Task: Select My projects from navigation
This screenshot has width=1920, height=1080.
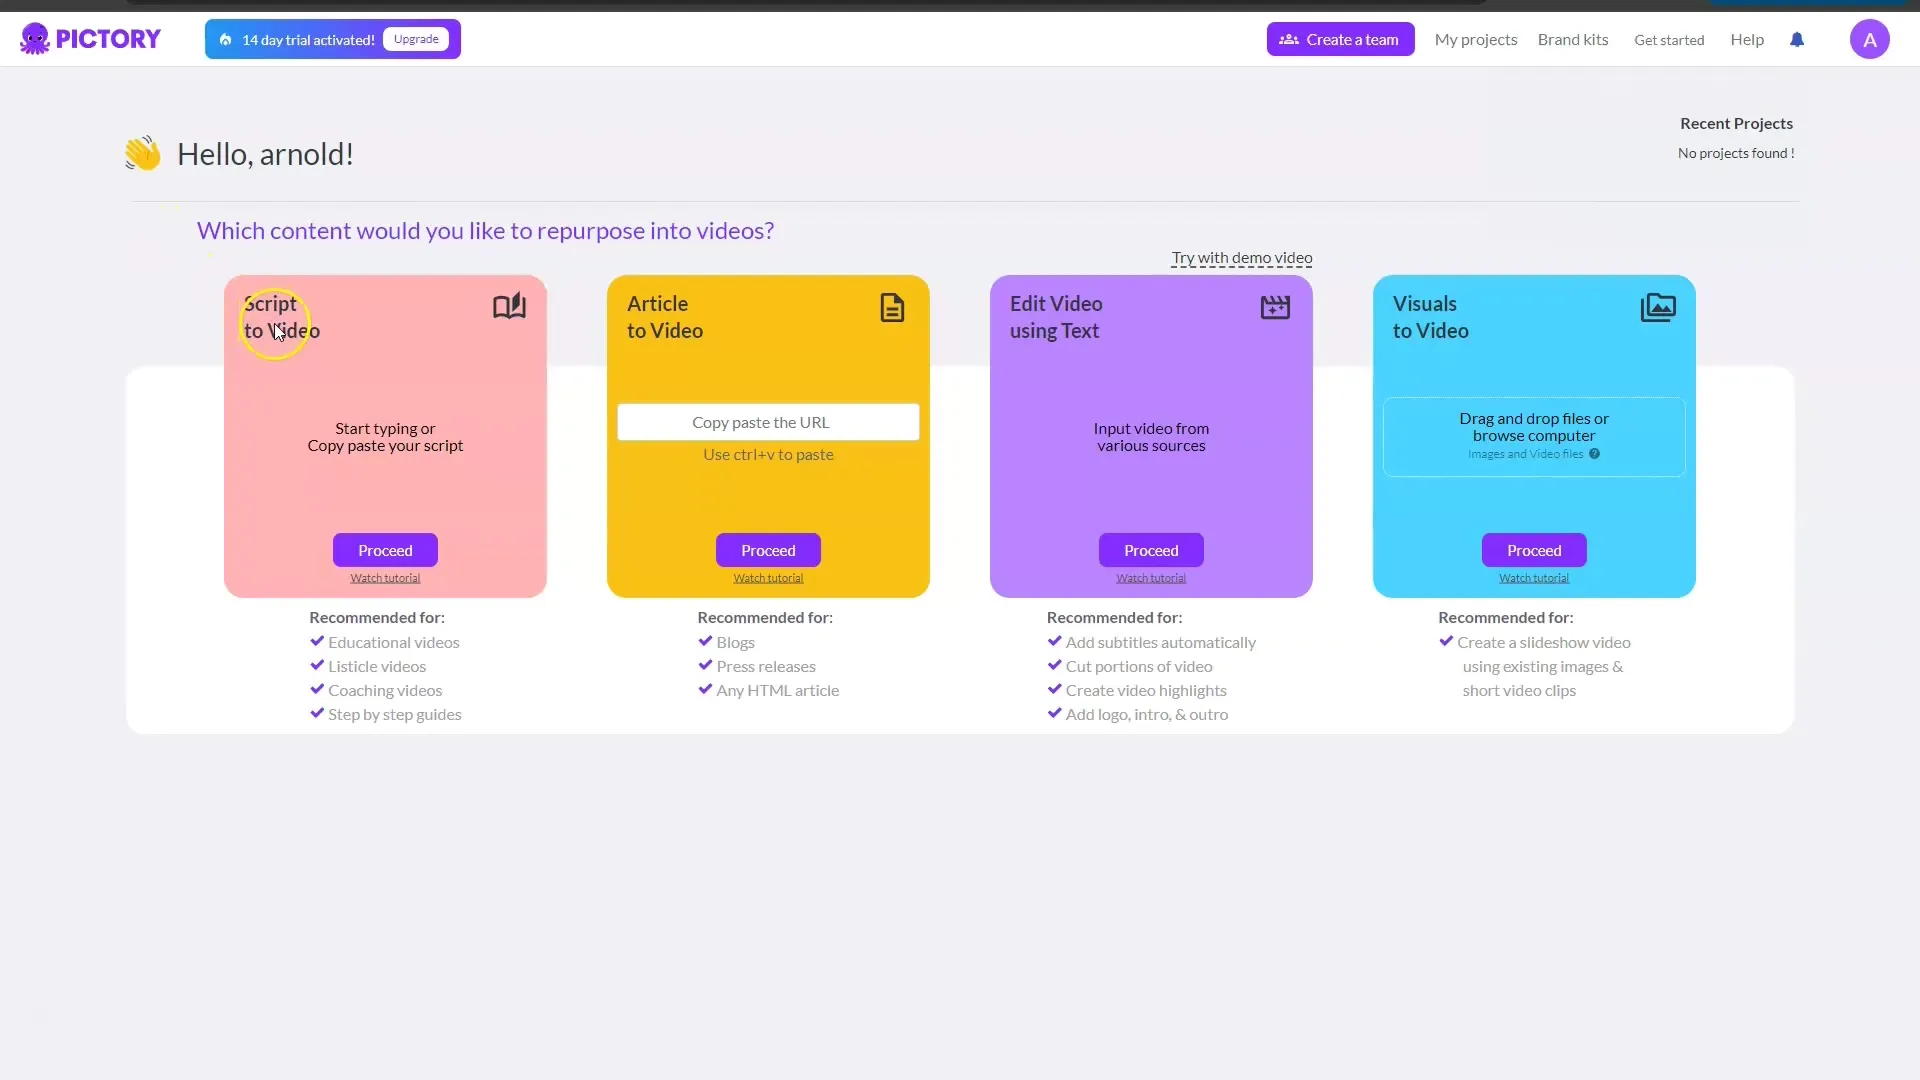Action: (x=1476, y=38)
